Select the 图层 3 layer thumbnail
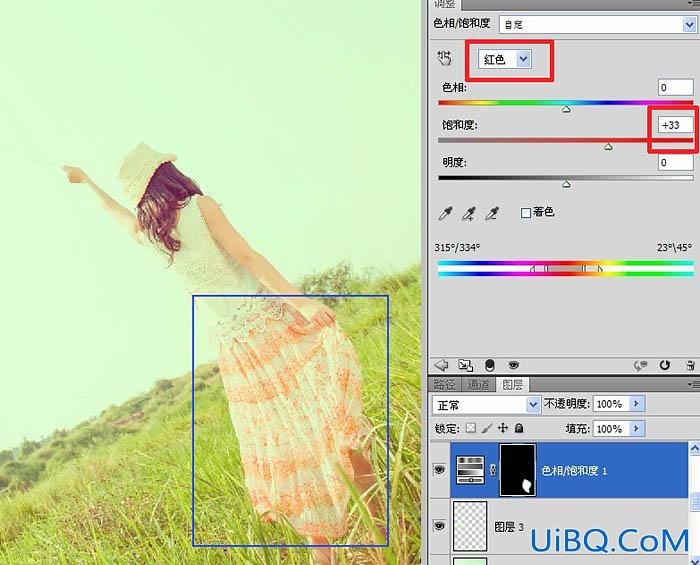 470,526
